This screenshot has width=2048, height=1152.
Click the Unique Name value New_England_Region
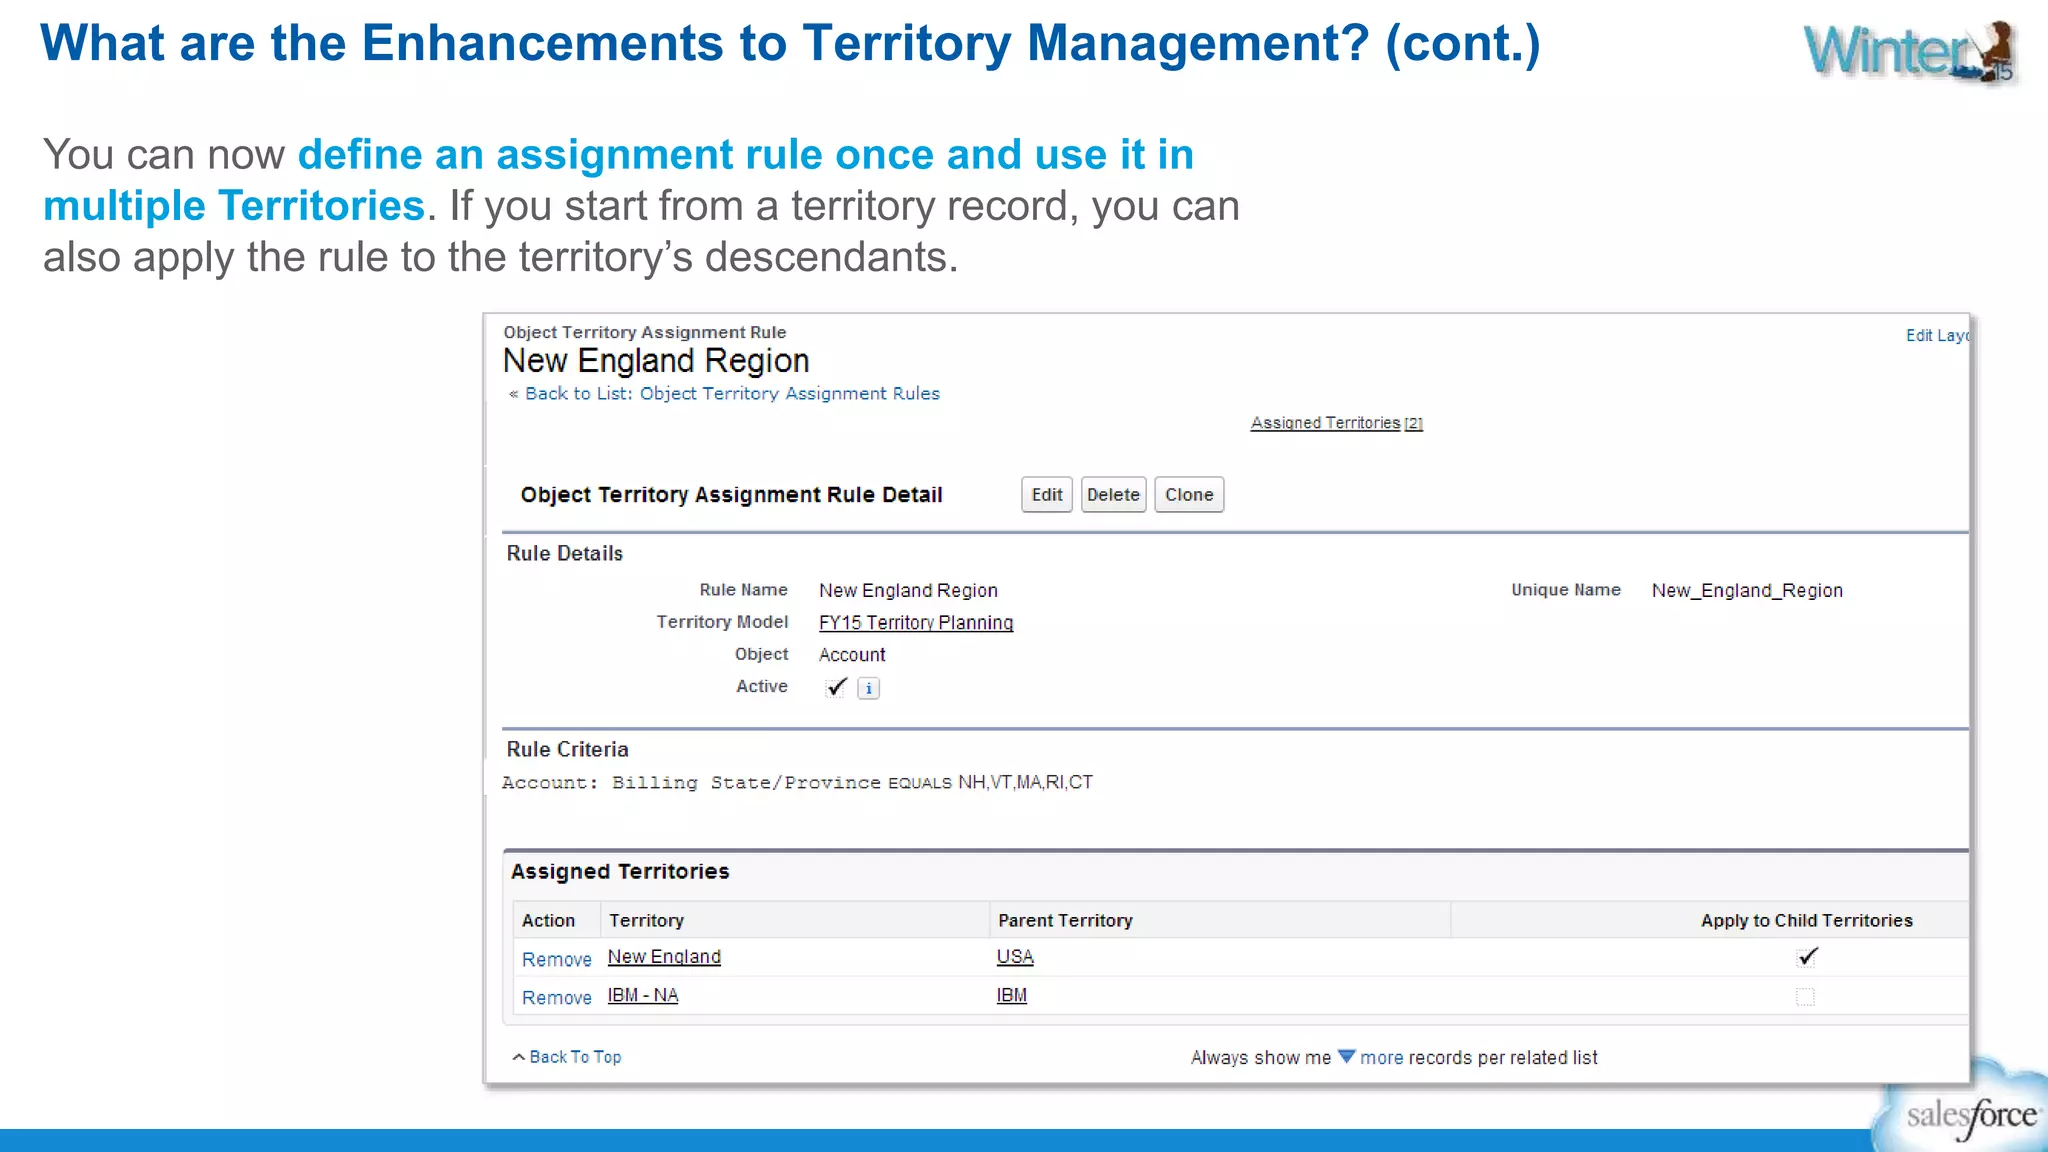click(1747, 590)
